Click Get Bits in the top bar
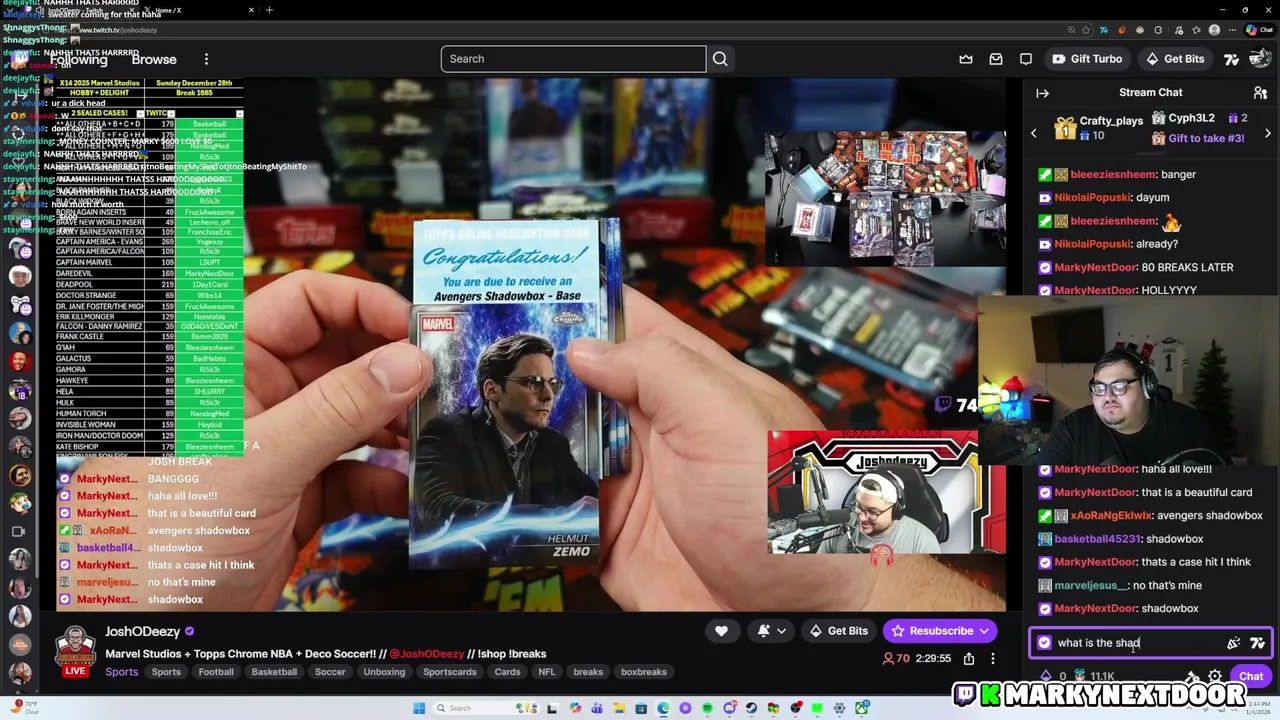This screenshot has height=720, width=1280. pyautogui.click(x=1175, y=59)
